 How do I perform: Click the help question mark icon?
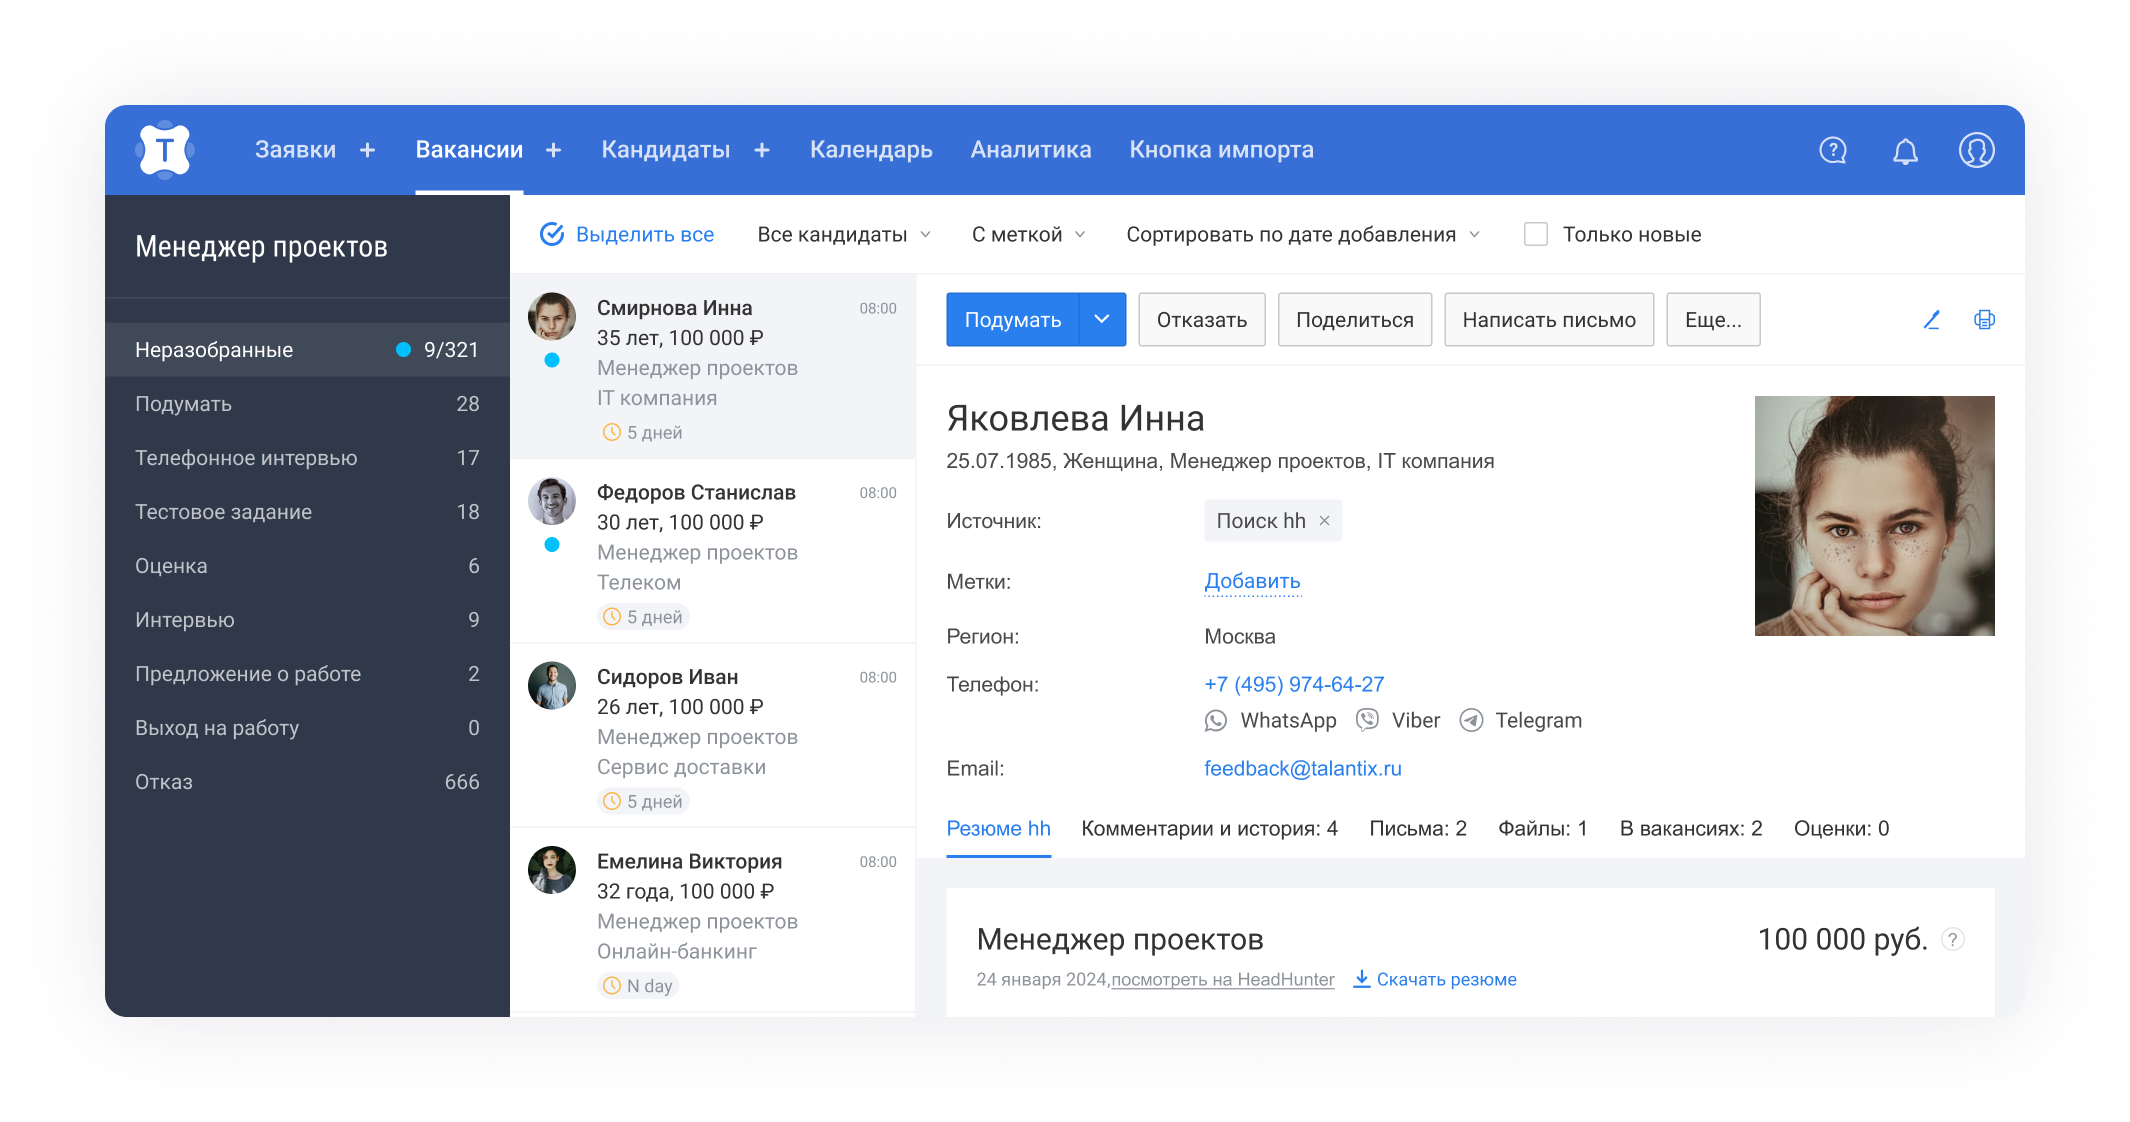pos(1833,150)
